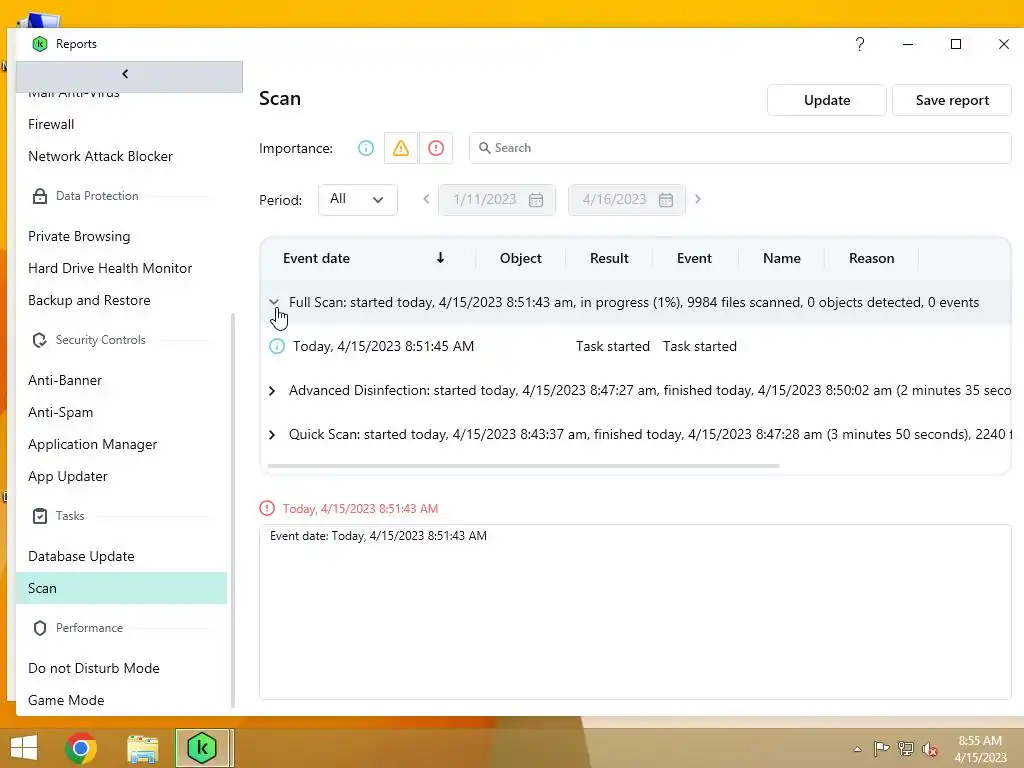Toggle the informational importance filter icon
This screenshot has height=768, width=1024.
tap(366, 148)
